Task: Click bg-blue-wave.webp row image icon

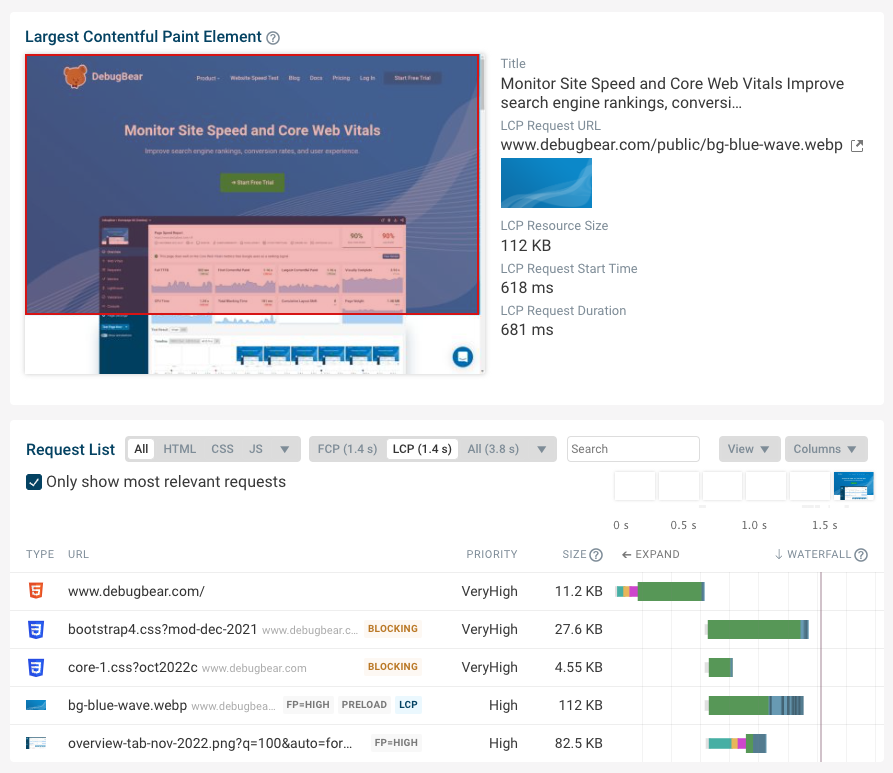Action: coord(36,705)
